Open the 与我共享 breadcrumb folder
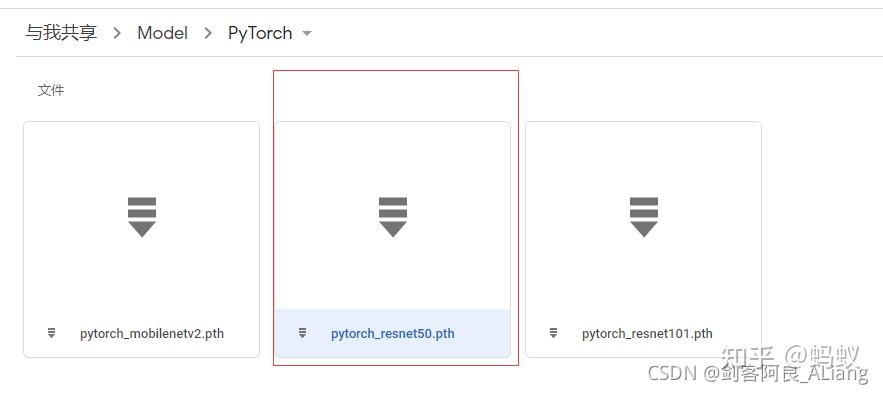 click(x=61, y=33)
